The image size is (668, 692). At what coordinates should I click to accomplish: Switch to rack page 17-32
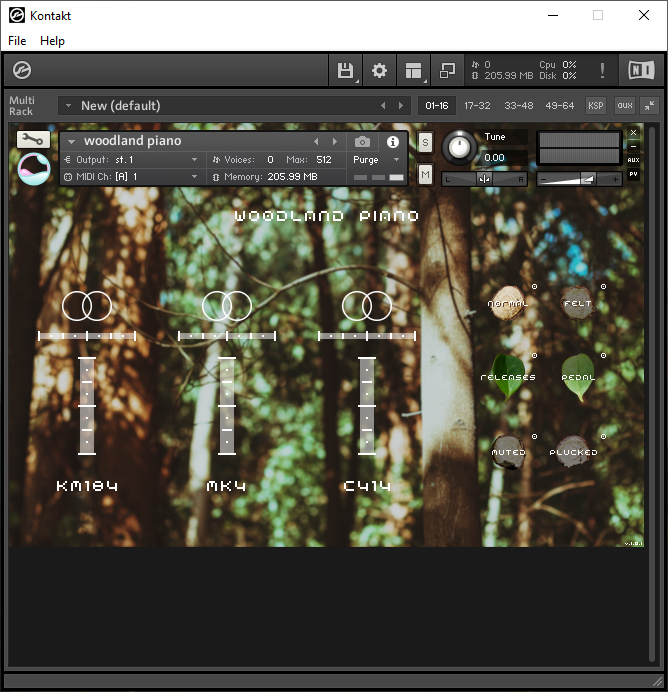[477, 105]
